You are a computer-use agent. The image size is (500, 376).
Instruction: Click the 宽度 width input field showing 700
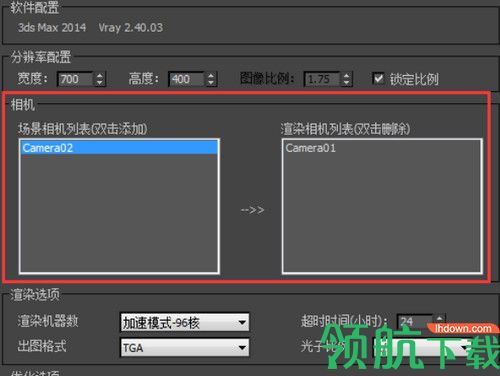coord(76,79)
